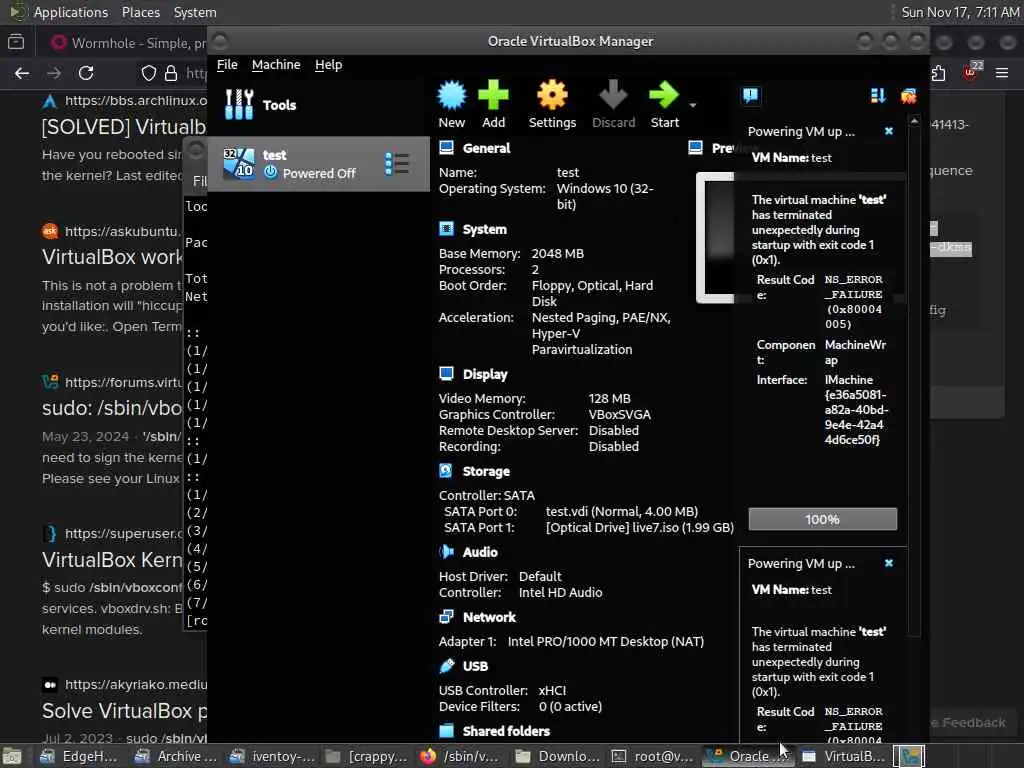Open the Help menu in VirtualBox
The height and width of the screenshot is (768, 1024).
328,65
